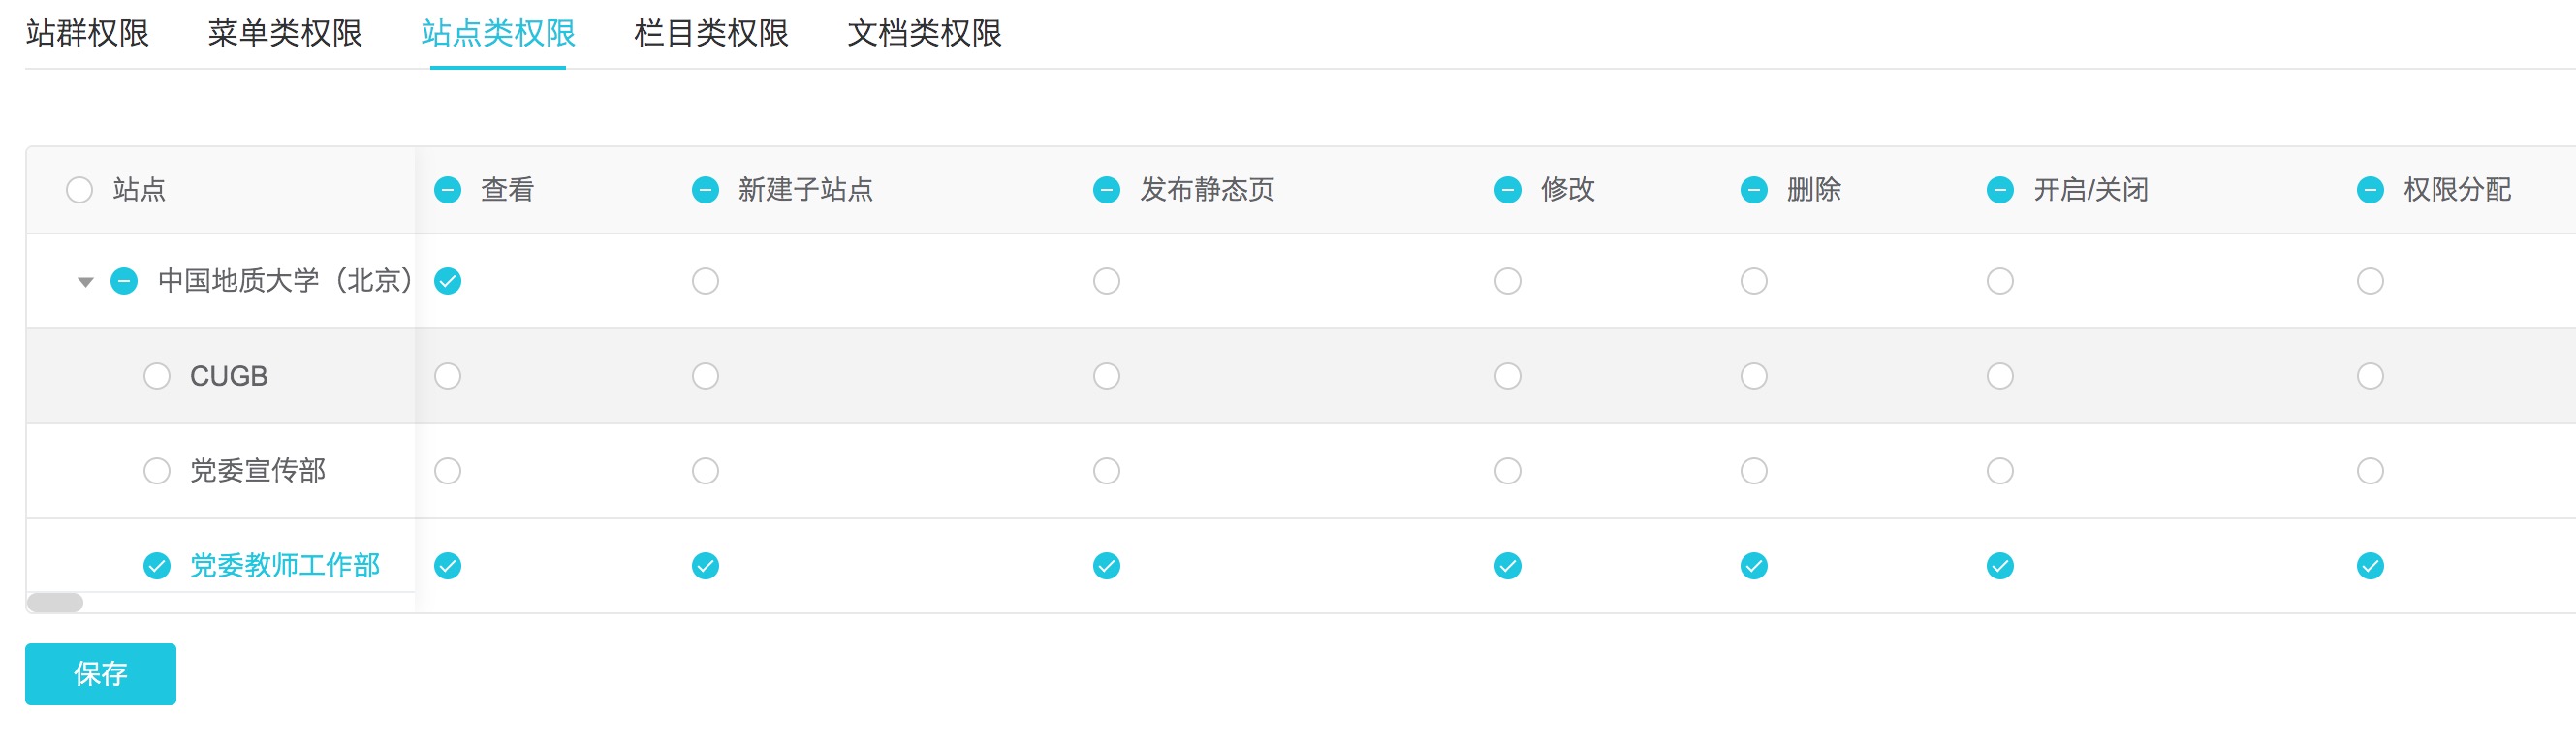
Task: Collapse the 中国地质大学（北京） tree node
Action: (86, 282)
